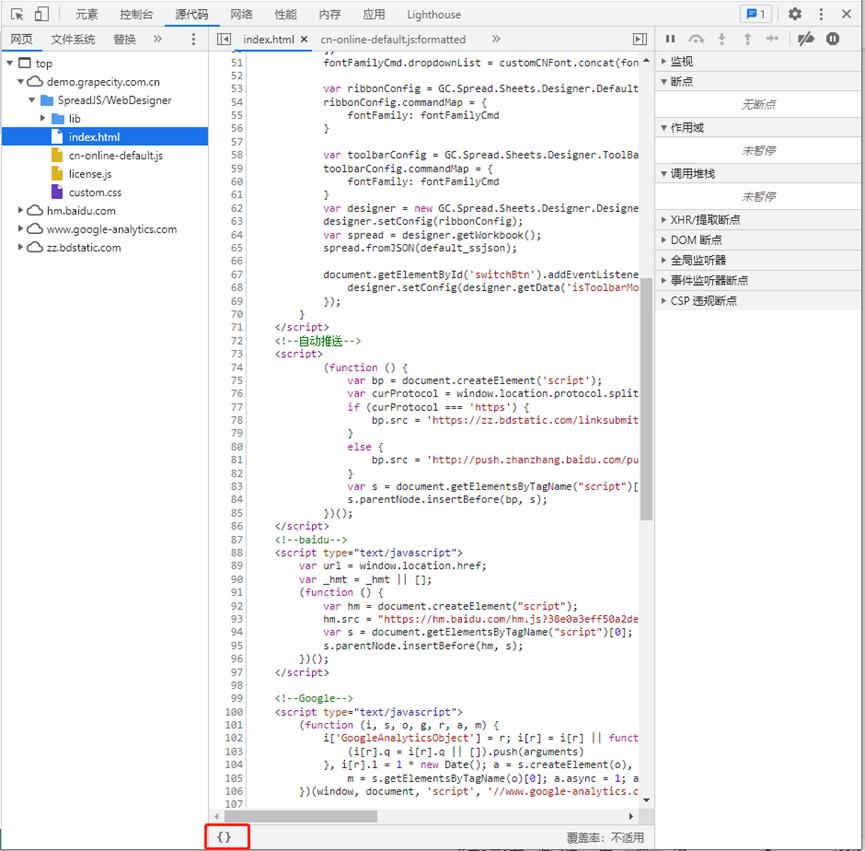Select the inspect element tool

(x=14, y=13)
